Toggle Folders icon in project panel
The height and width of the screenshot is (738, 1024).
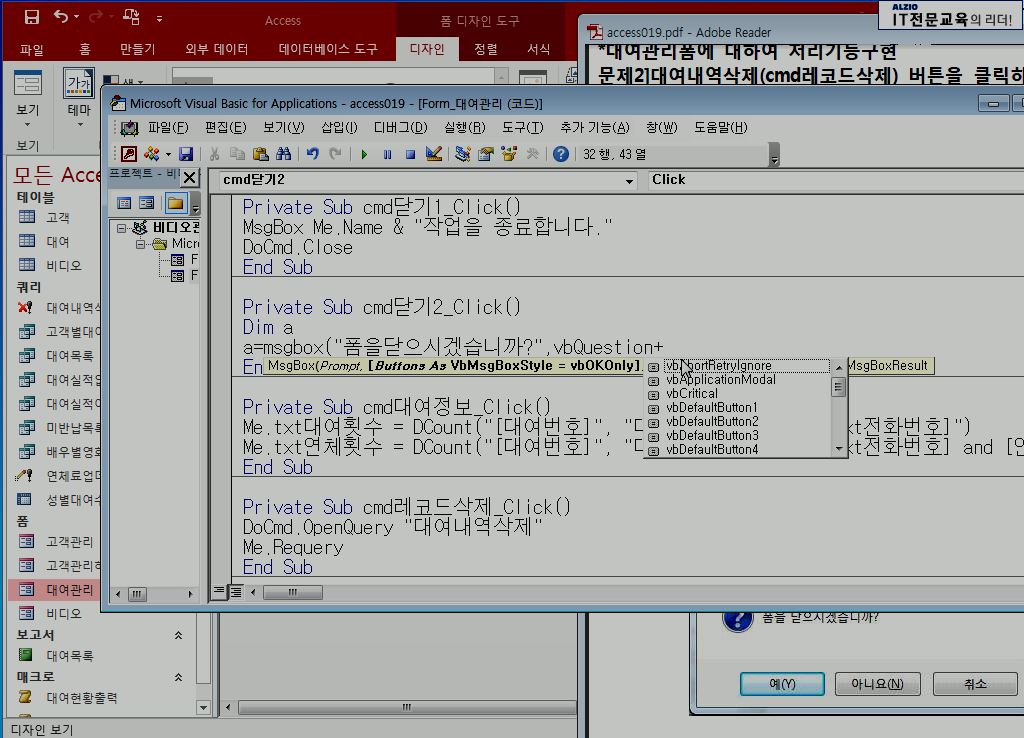tap(176, 203)
